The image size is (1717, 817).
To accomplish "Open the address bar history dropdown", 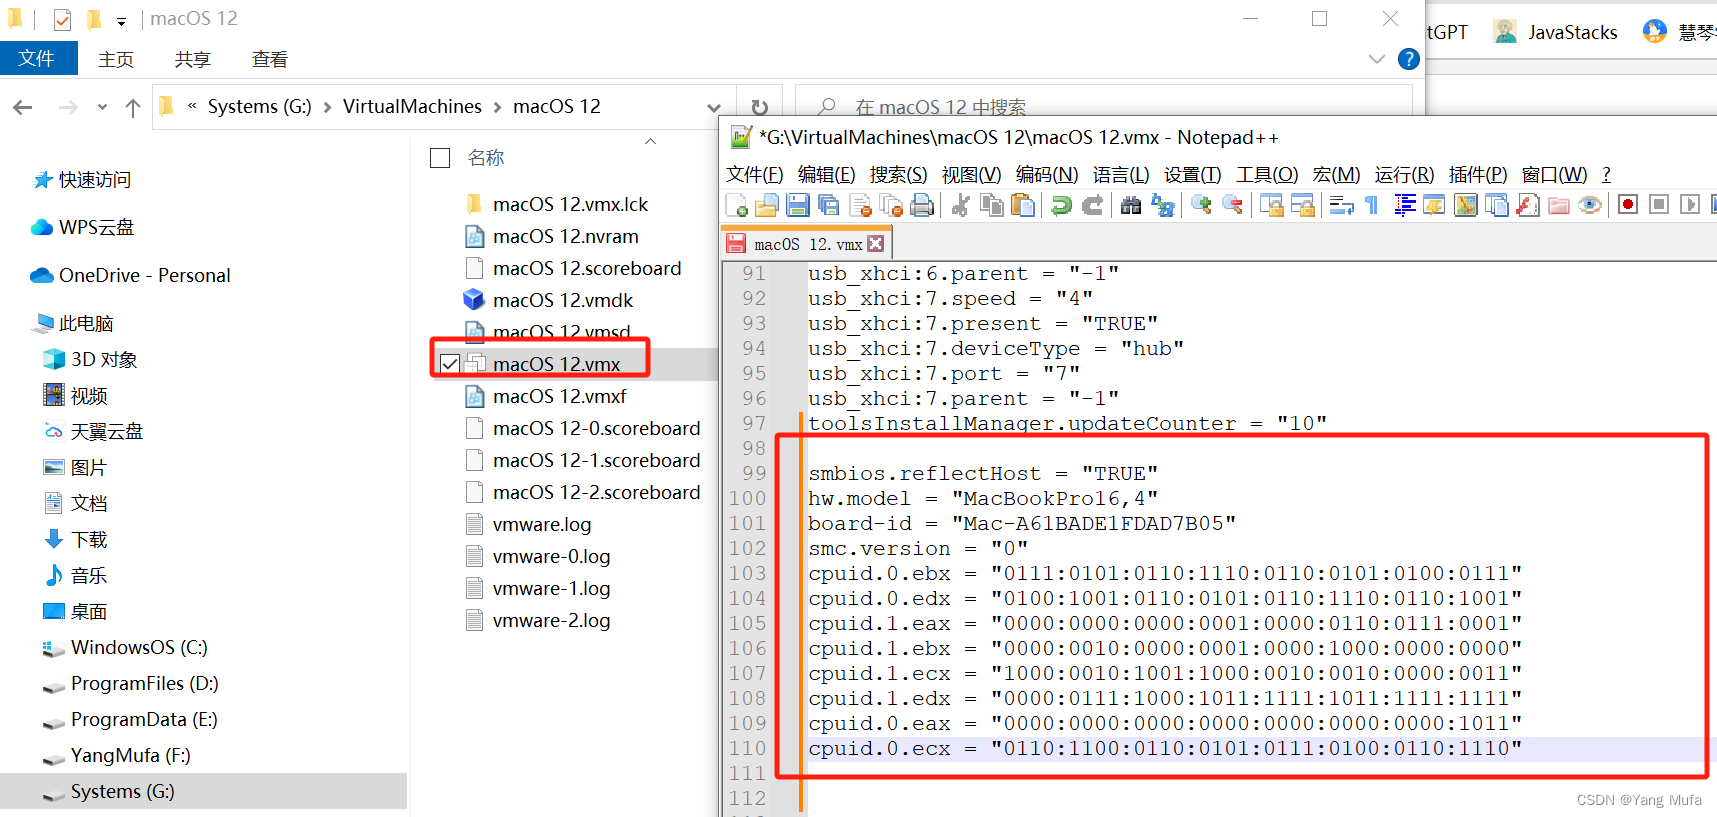I will [714, 107].
